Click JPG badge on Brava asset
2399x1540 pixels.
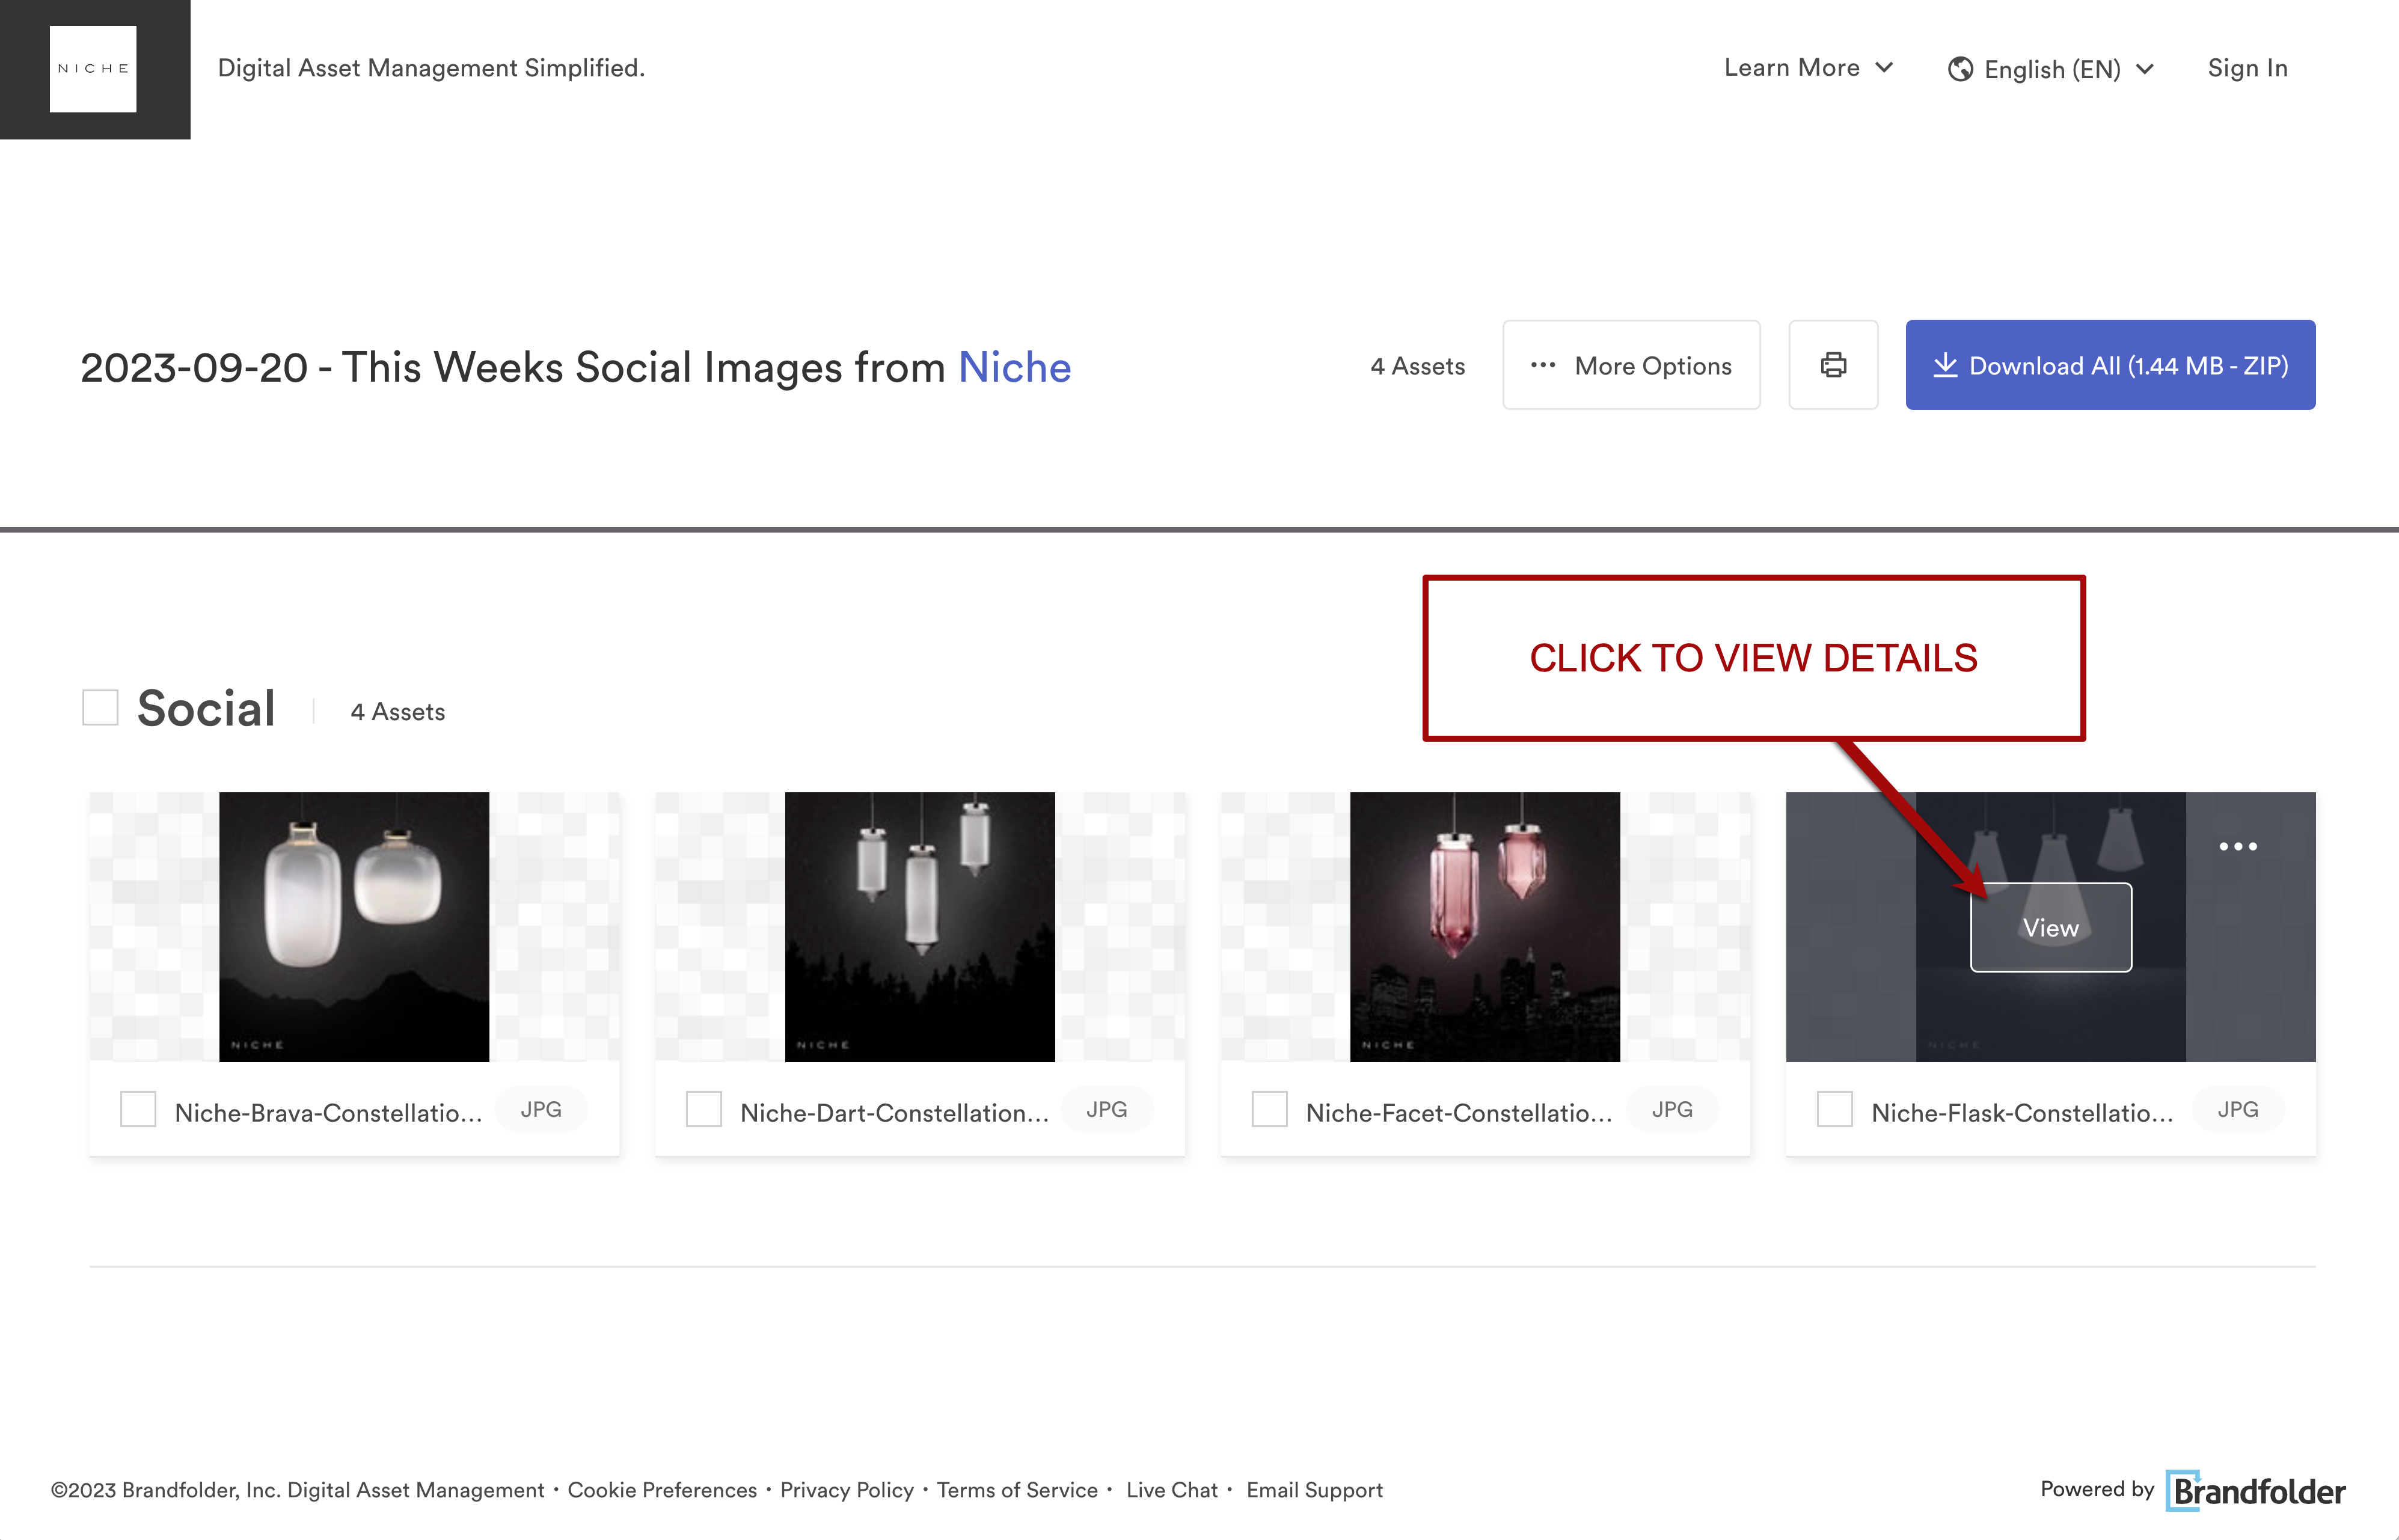541,1110
